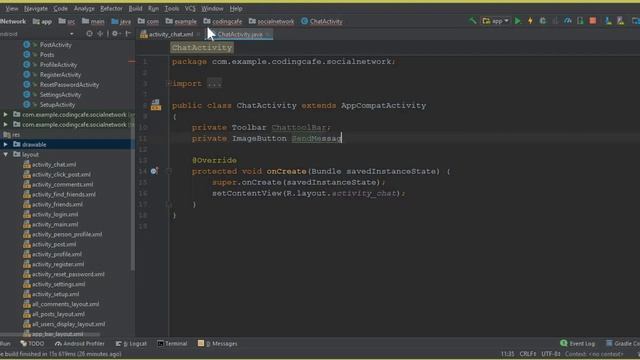Open activity_reset_password.xml layout file
640x360 pixels.
coord(68,275)
